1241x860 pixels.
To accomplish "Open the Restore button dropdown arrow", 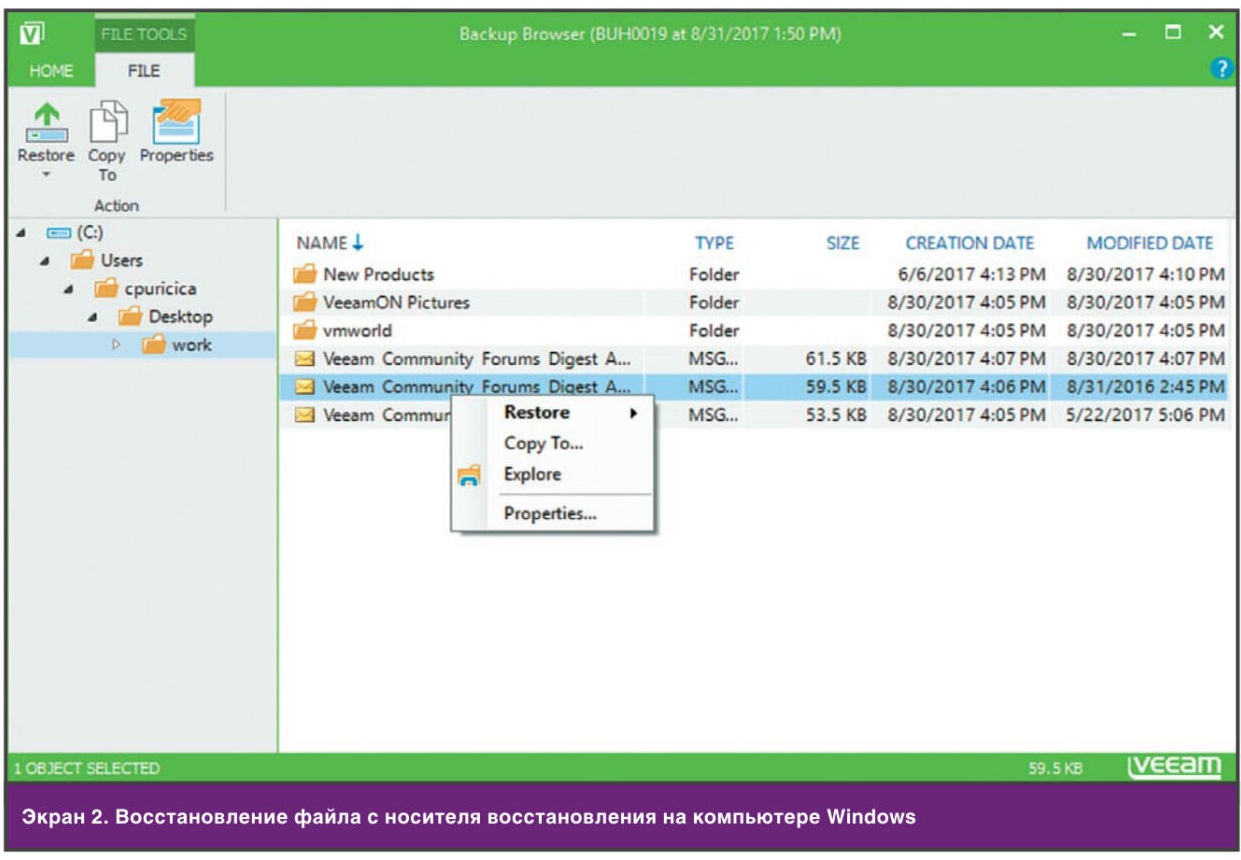I will [45, 174].
